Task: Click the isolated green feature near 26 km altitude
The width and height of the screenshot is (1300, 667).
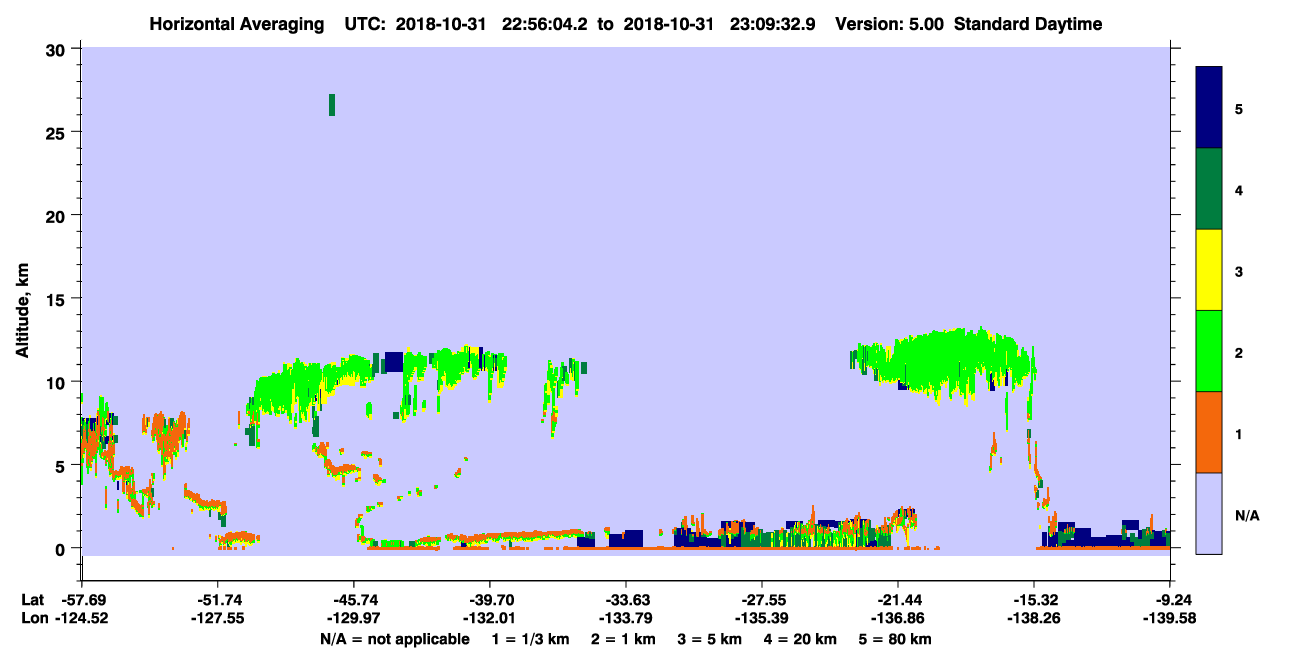Action: click(x=332, y=105)
